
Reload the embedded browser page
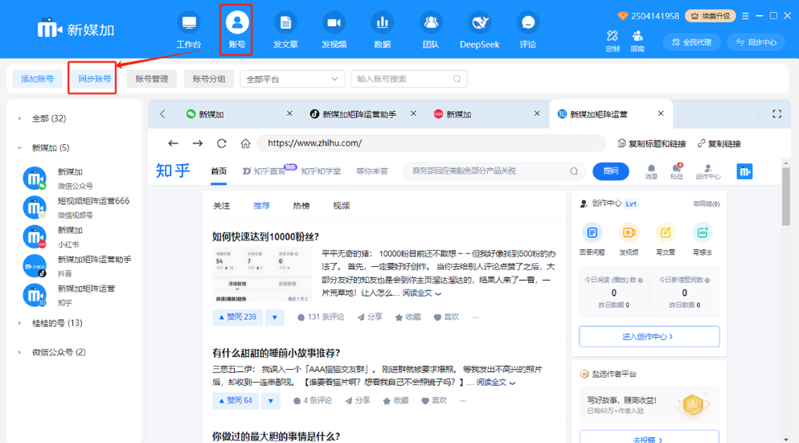tap(221, 143)
